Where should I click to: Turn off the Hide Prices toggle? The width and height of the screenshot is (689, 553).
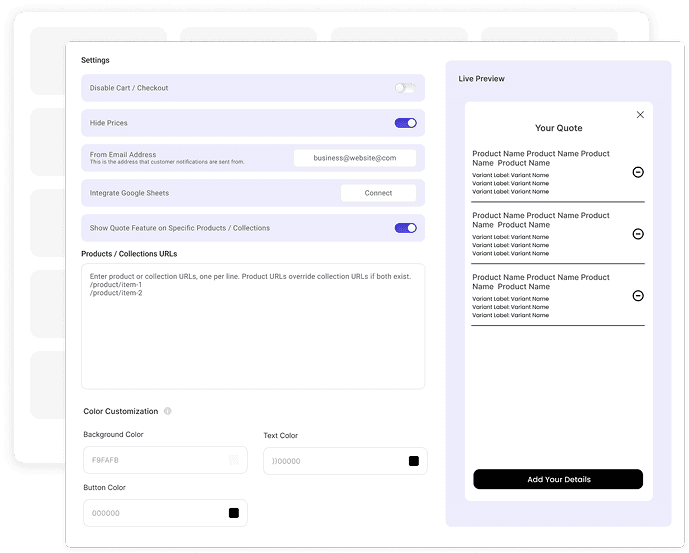tap(405, 123)
